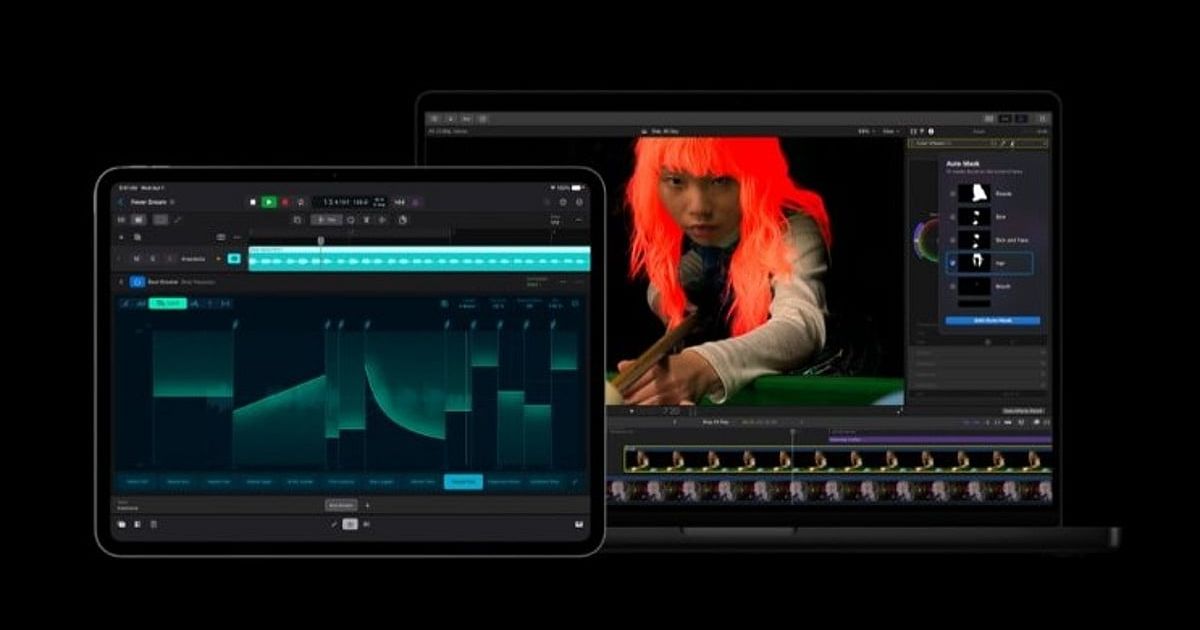Toggle the blue Beat Breaker power button
This screenshot has height=630, width=1200.
tap(137, 282)
